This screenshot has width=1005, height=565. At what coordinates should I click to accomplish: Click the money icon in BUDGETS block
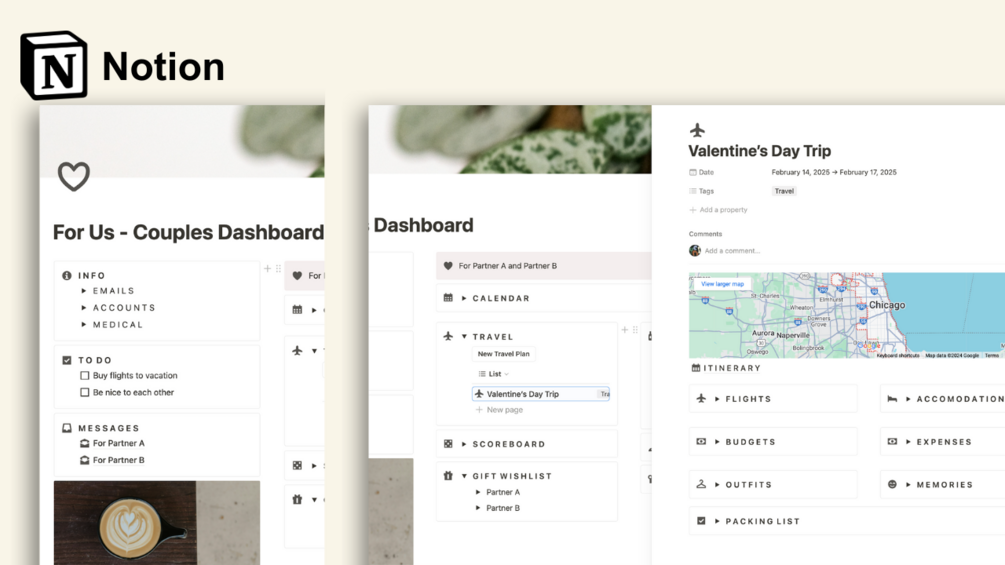pos(701,441)
